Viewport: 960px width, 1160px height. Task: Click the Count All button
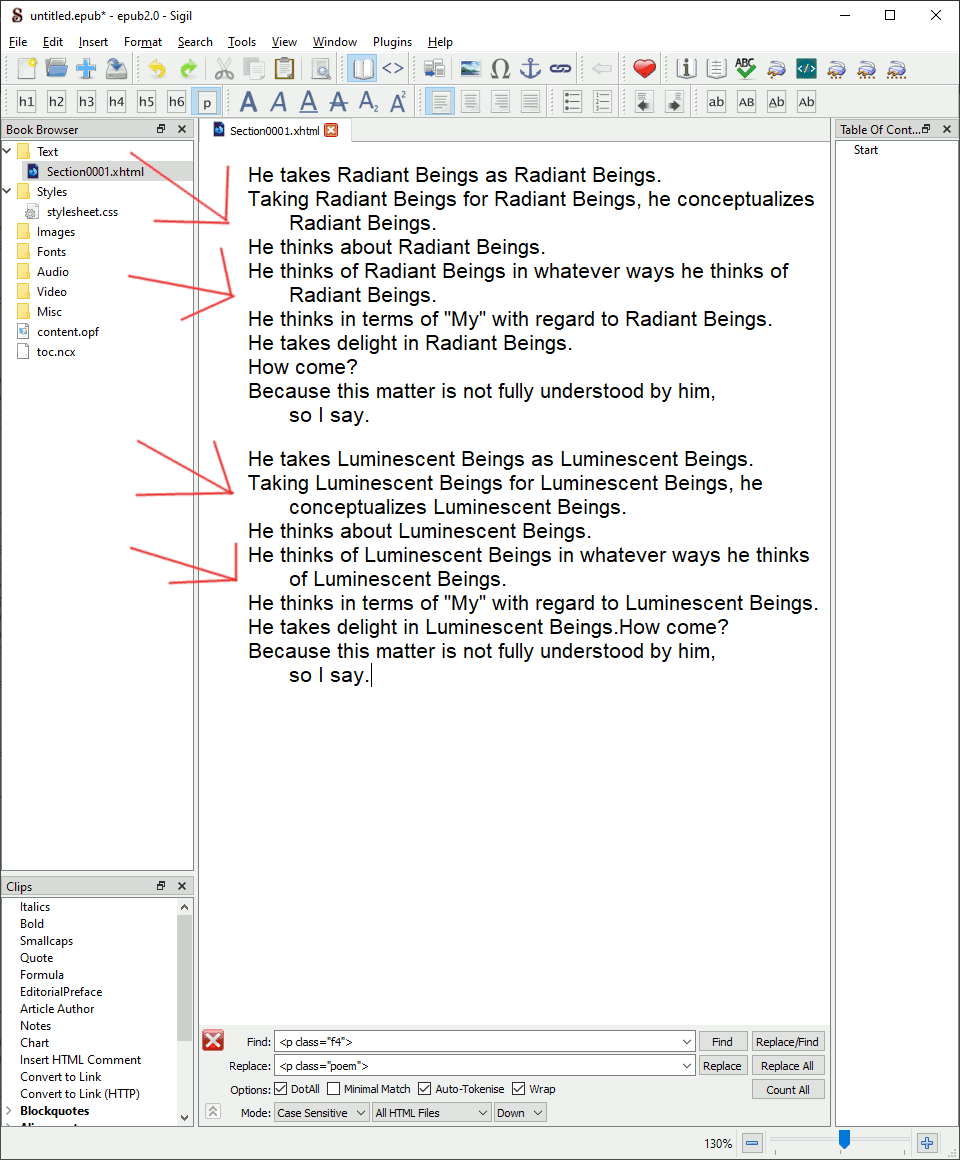[788, 1090]
